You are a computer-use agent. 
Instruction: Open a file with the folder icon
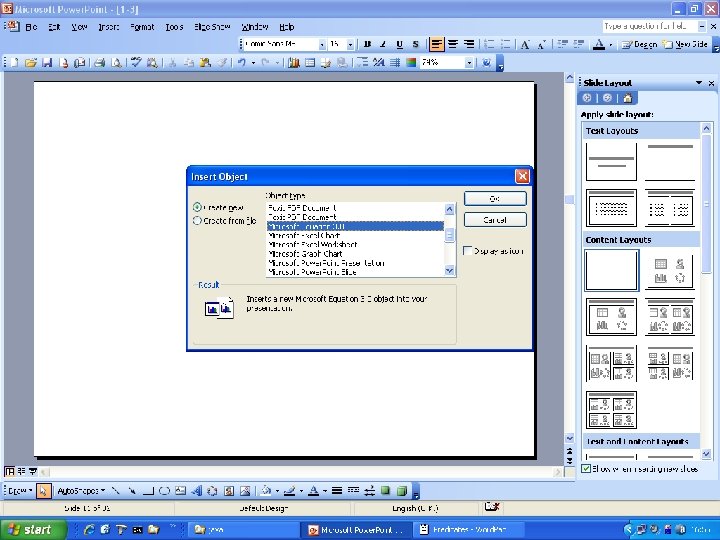coord(31,62)
